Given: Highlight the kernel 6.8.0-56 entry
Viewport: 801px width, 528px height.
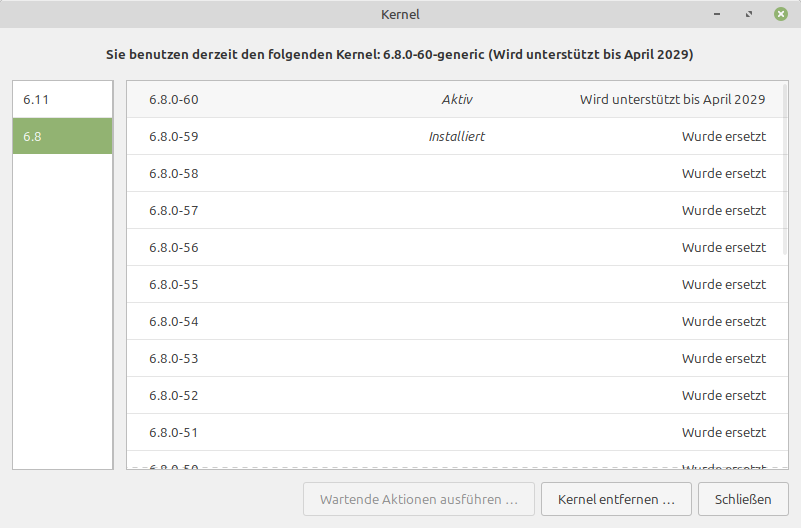Looking at the screenshot, I should (x=456, y=247).
